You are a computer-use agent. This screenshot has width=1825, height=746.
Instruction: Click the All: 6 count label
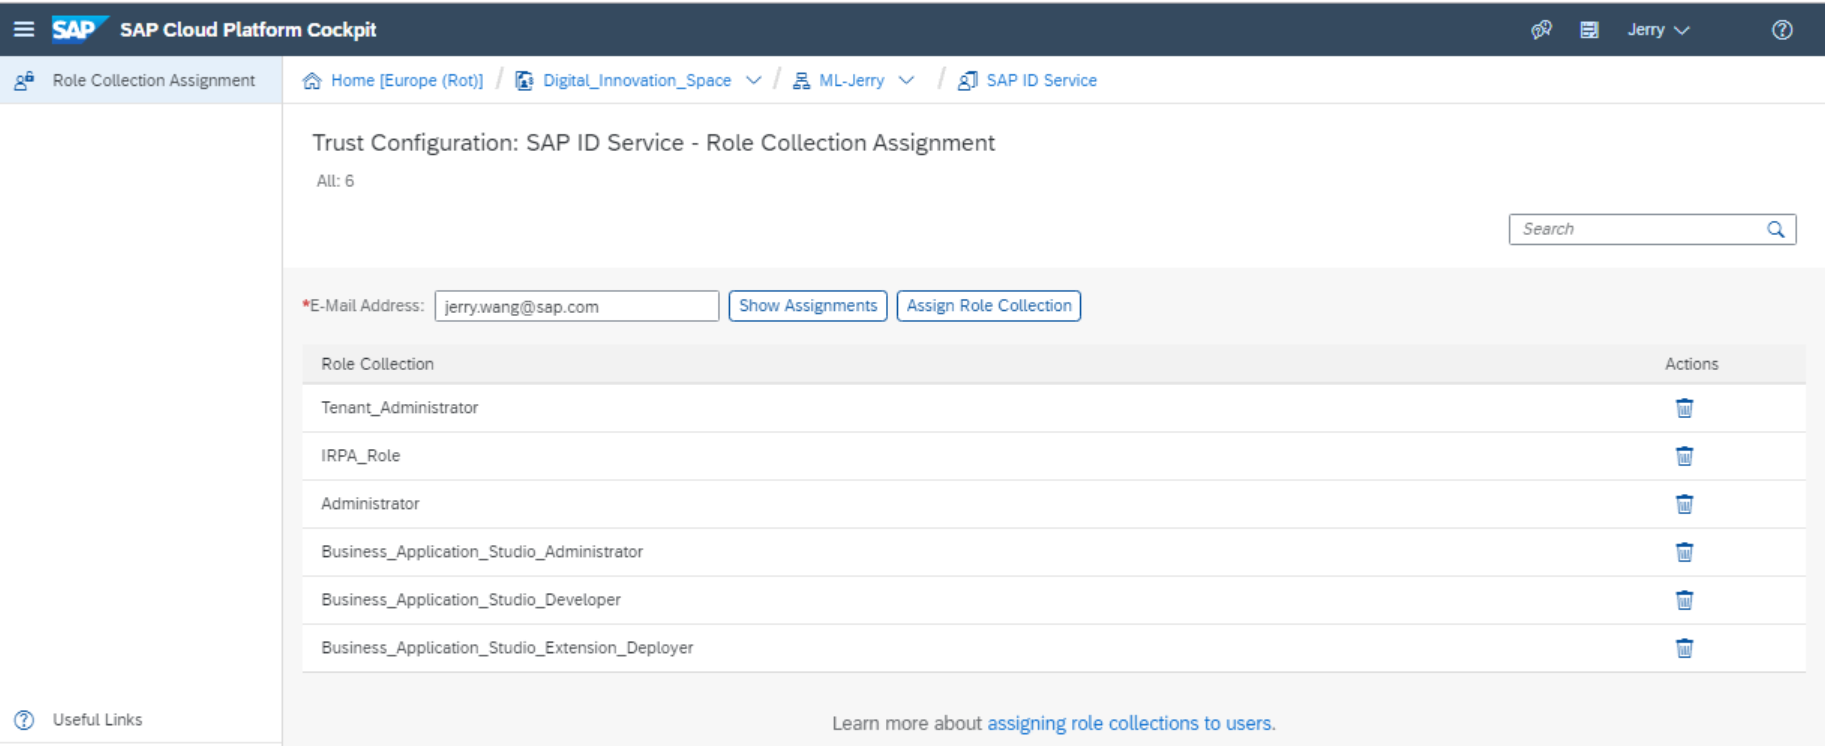coord(335,181)
